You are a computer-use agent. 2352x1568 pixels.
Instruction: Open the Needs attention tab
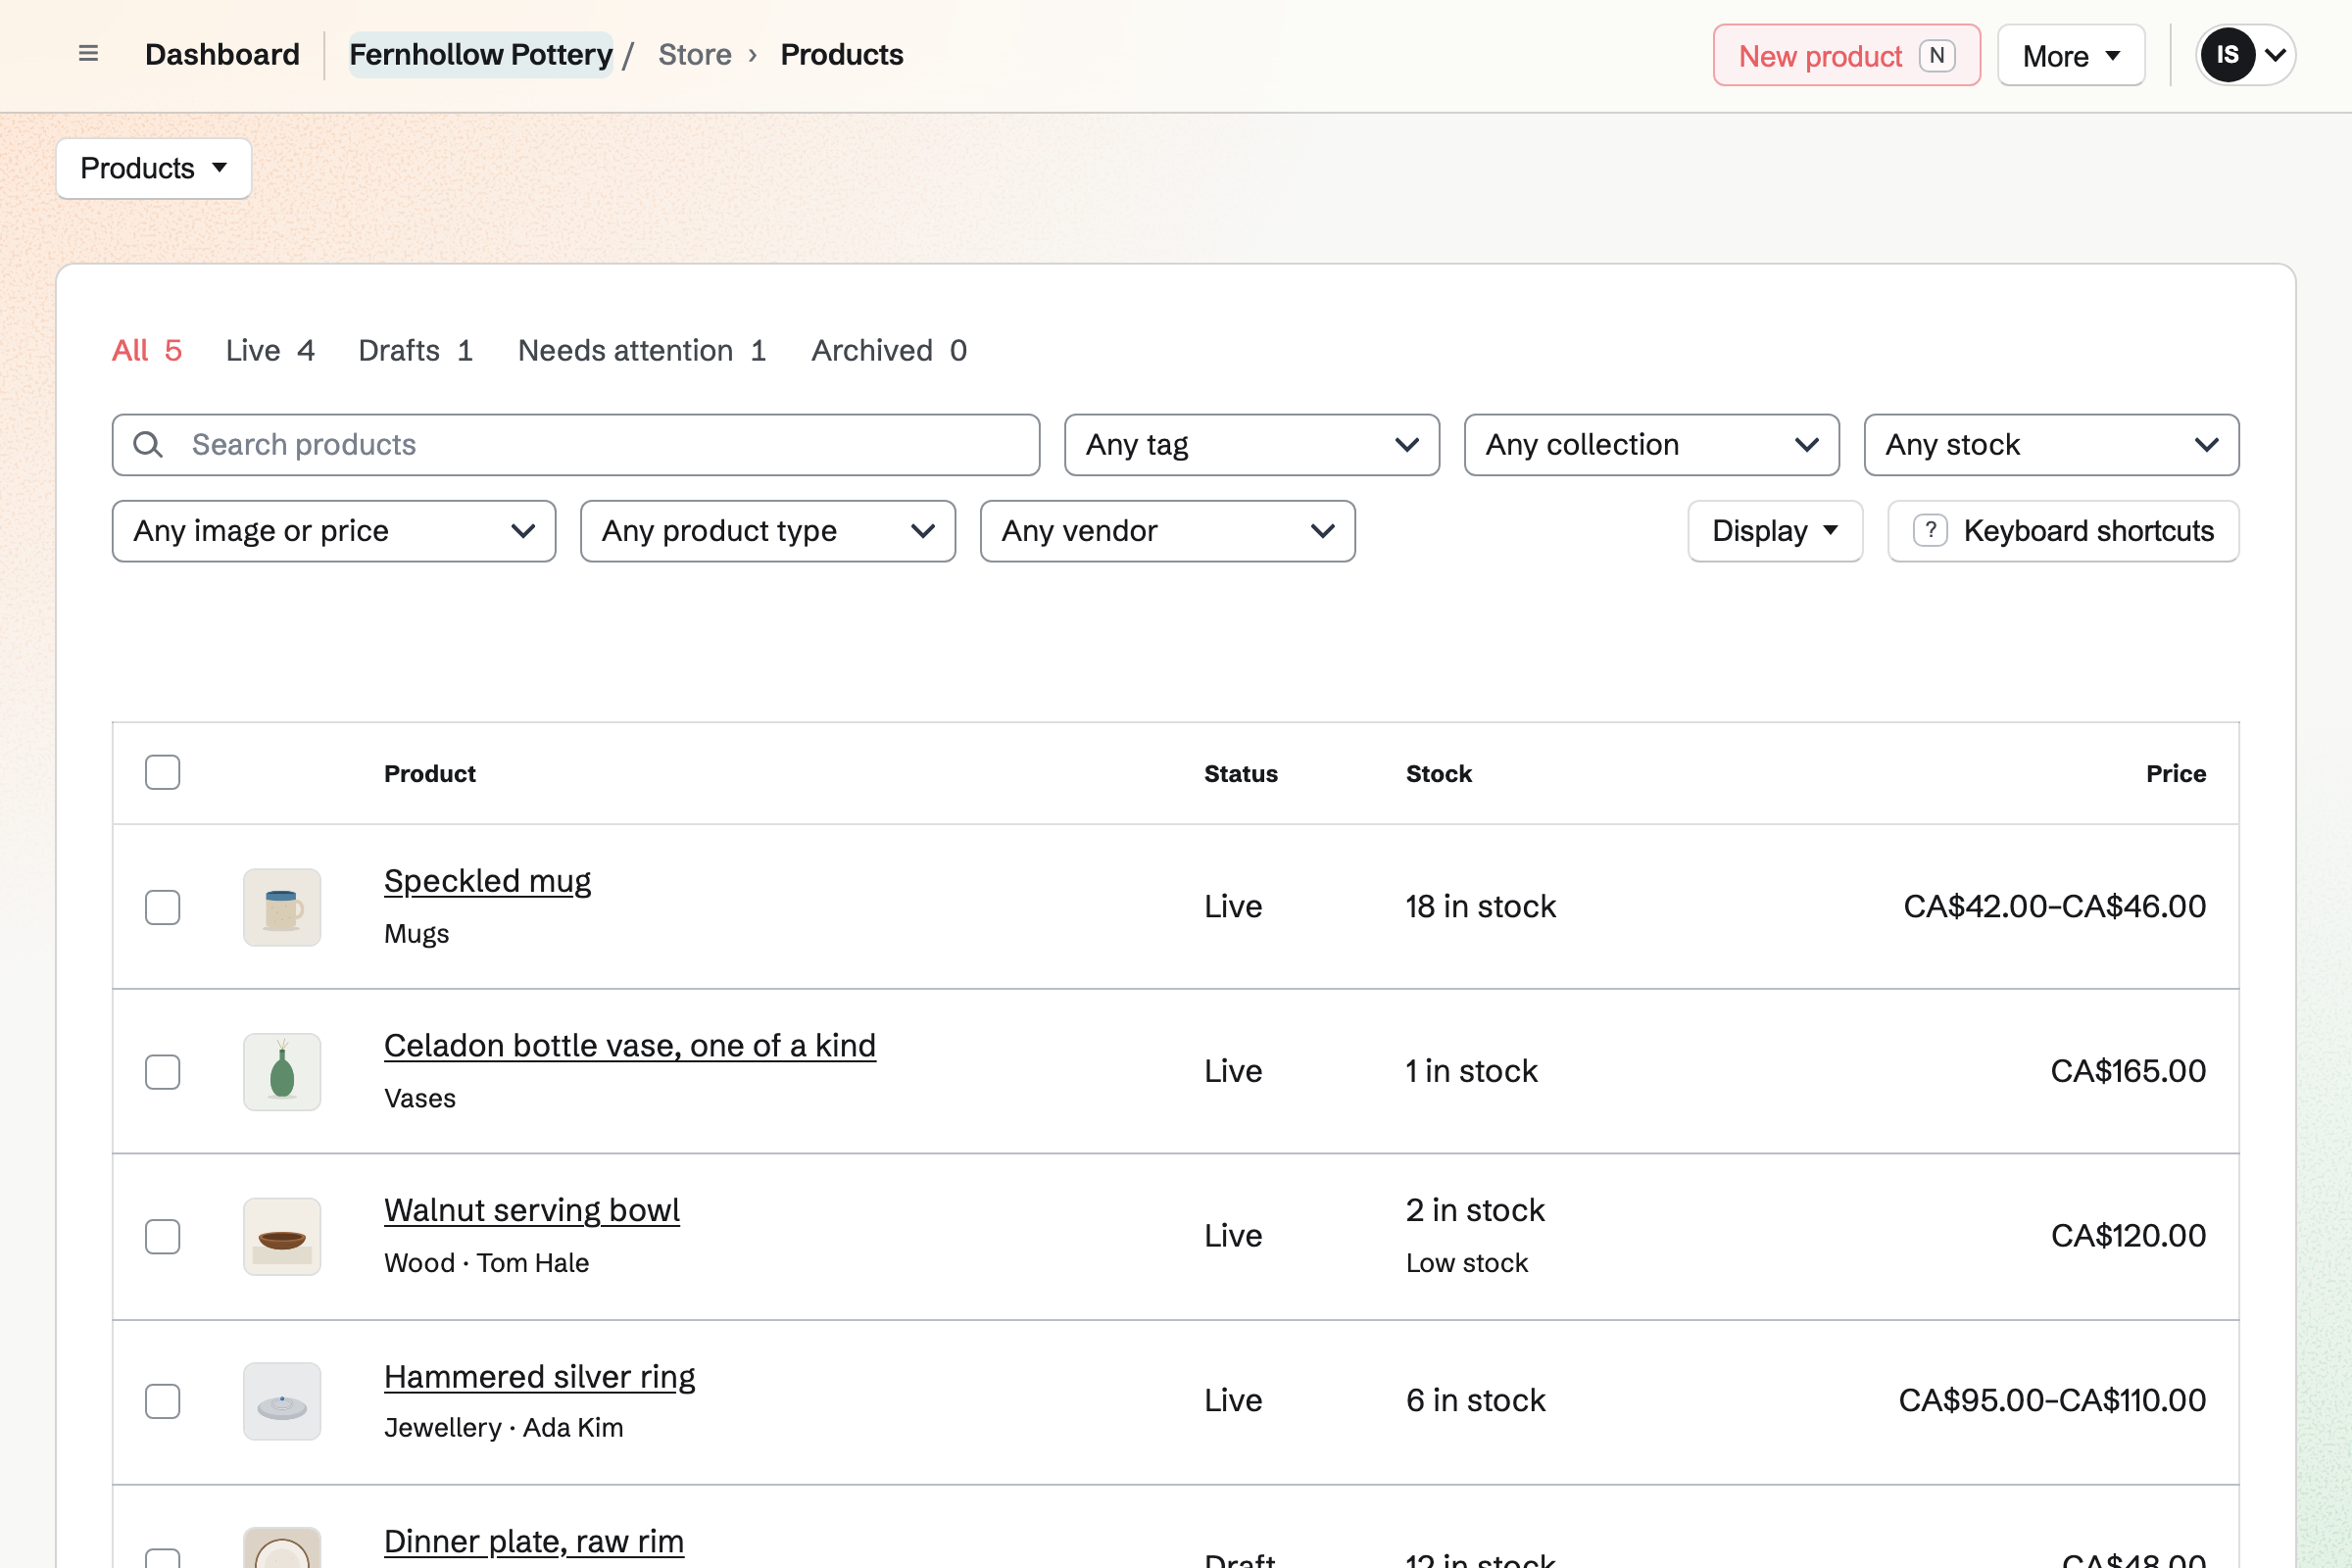coord(642,351)
